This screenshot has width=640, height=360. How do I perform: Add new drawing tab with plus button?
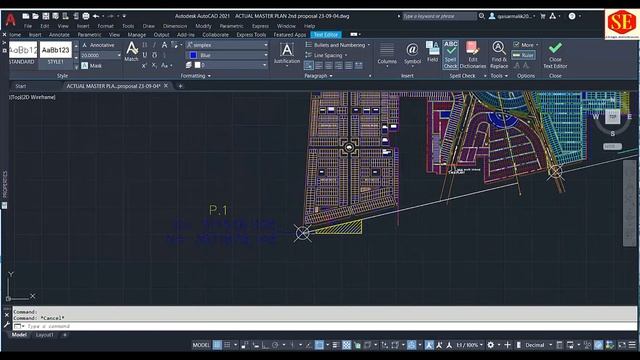pos(180,86)
